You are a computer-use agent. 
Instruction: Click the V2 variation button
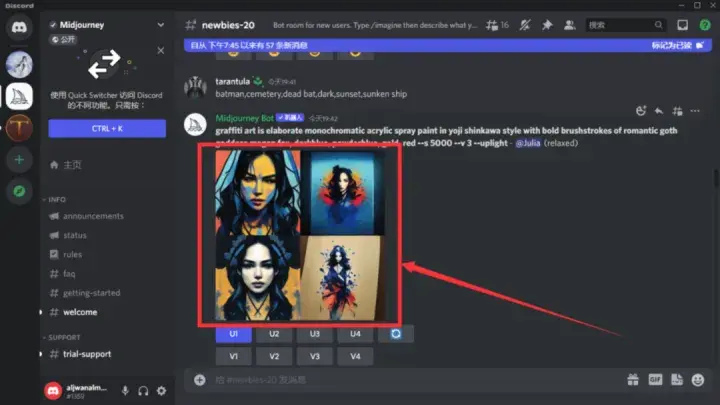[274, 356]
